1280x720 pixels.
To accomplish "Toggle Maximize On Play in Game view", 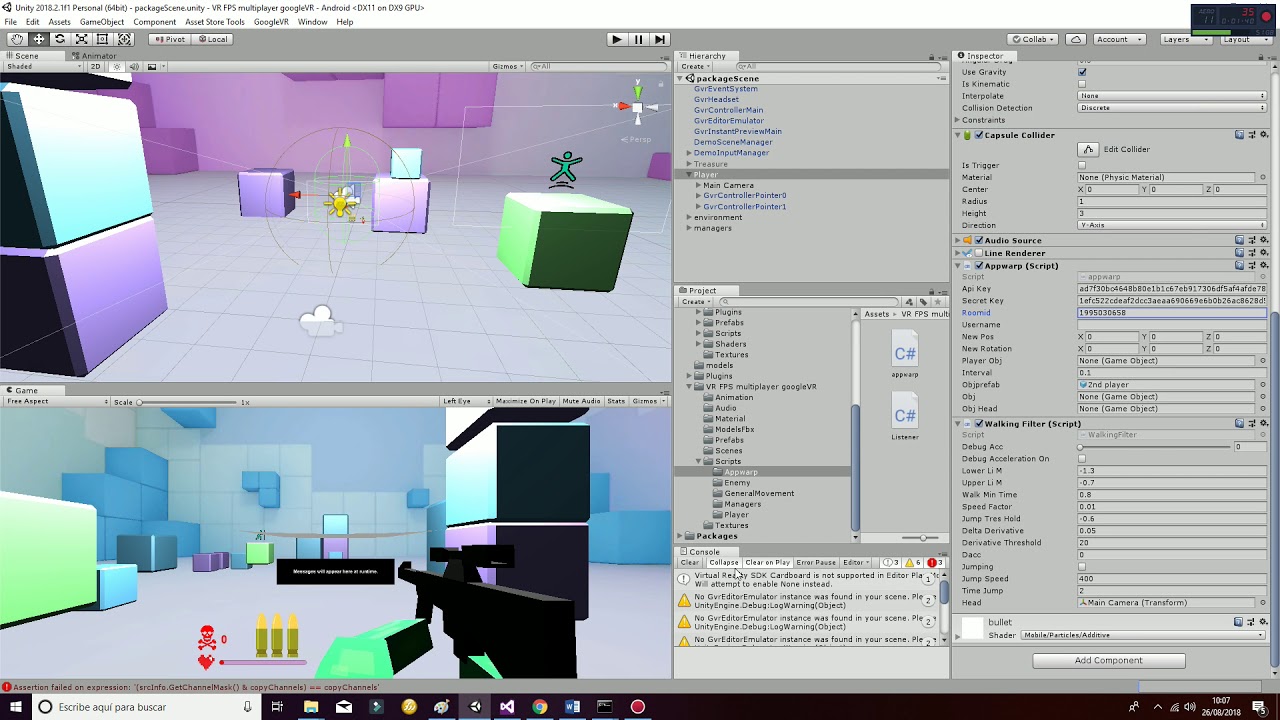I will point(525,402).
